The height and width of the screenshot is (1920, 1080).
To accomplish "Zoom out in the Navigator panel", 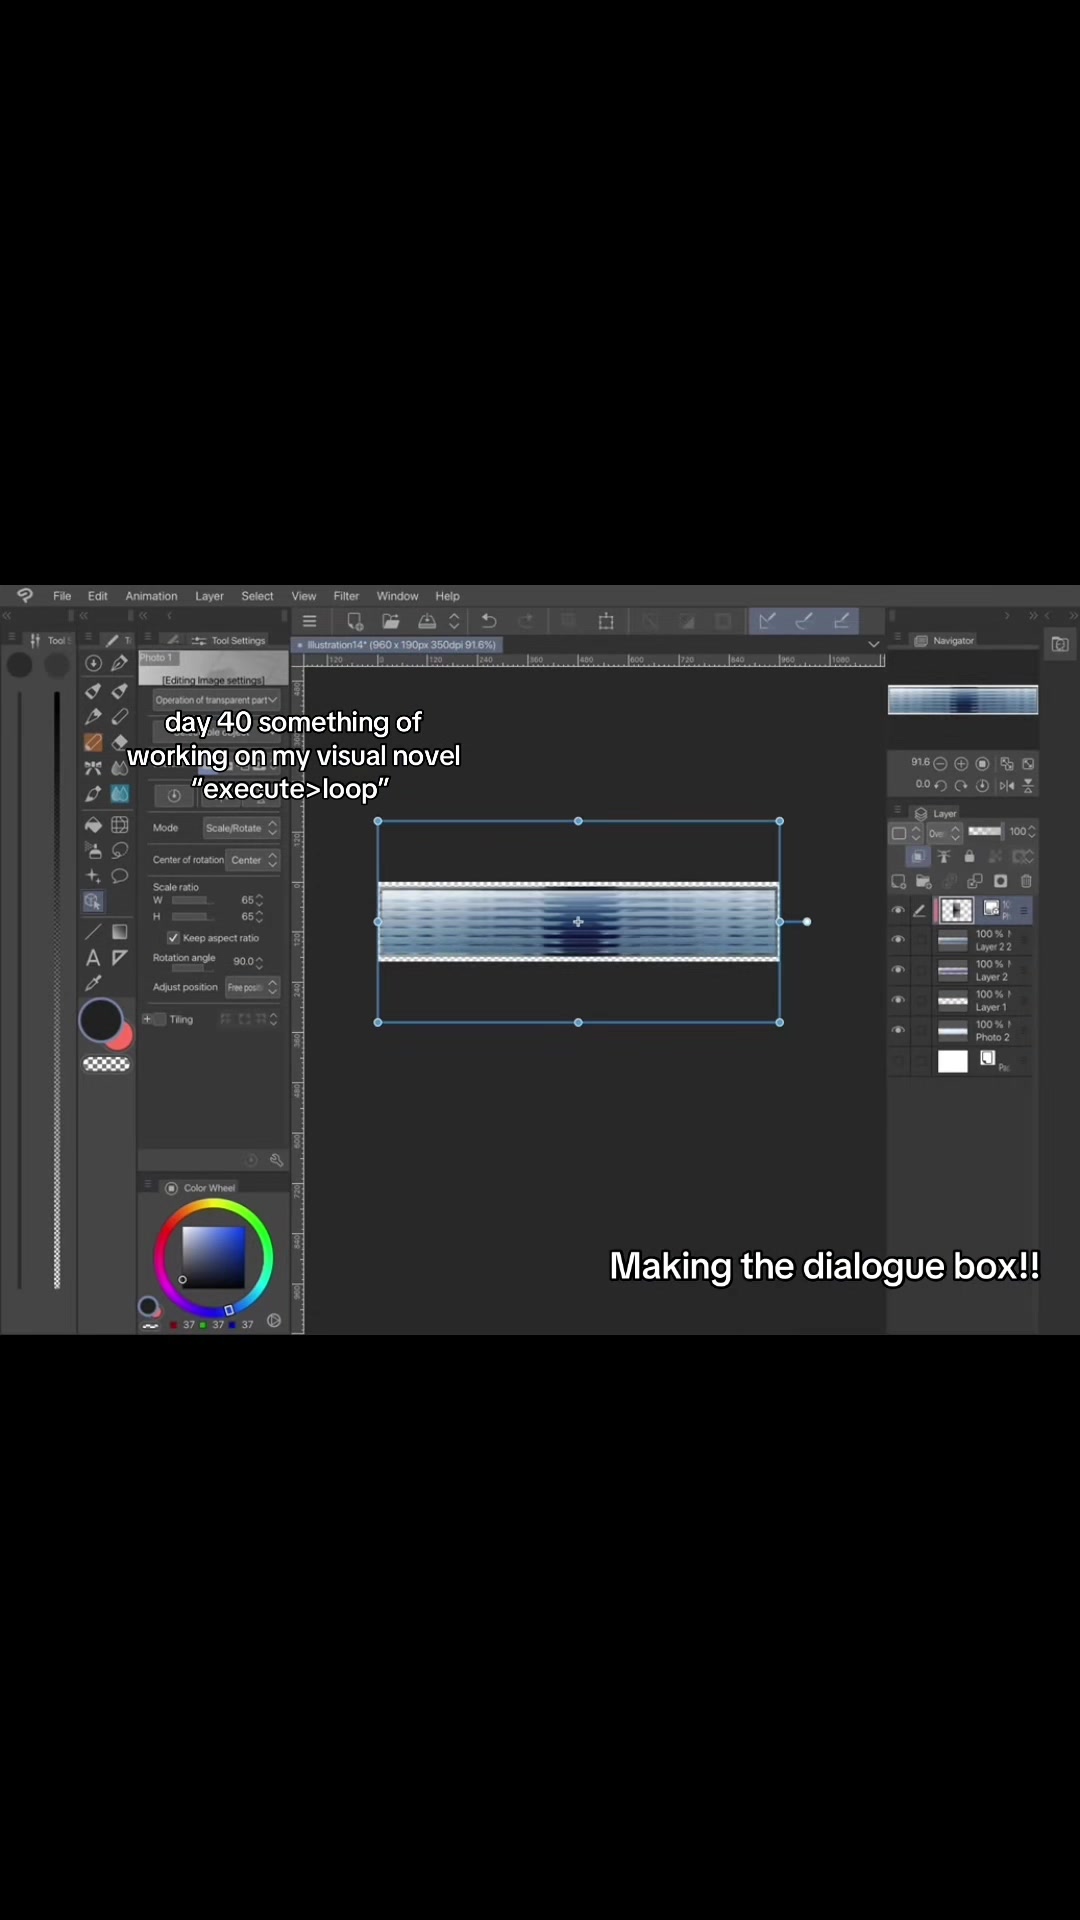I will [940, 763].
